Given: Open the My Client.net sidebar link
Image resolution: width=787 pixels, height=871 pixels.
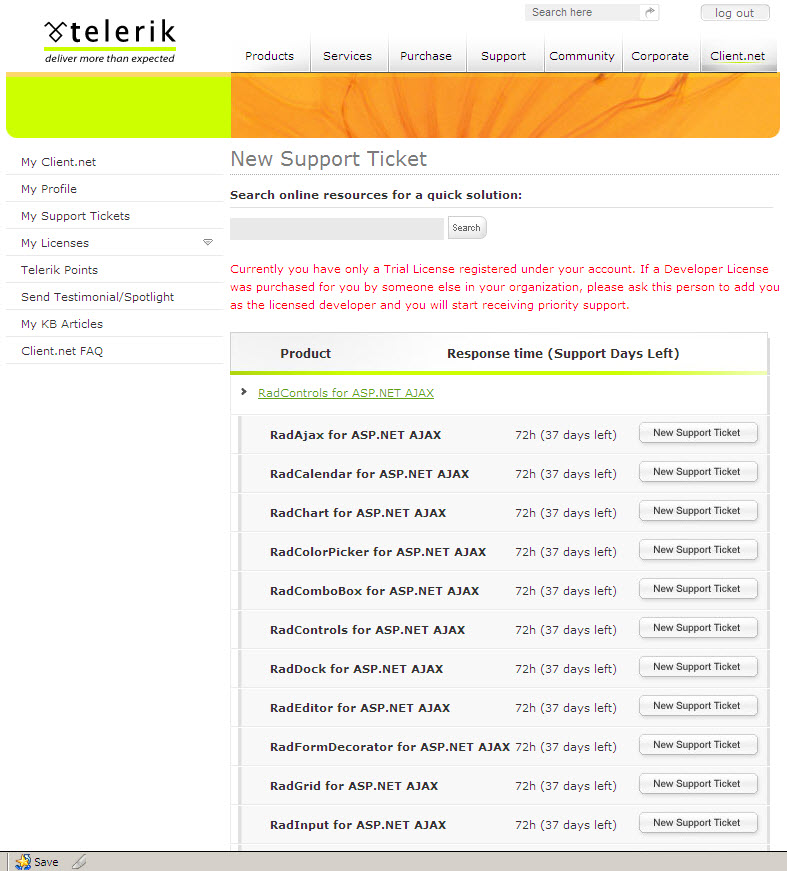Looking at the screenshot, I should [58, 162].
